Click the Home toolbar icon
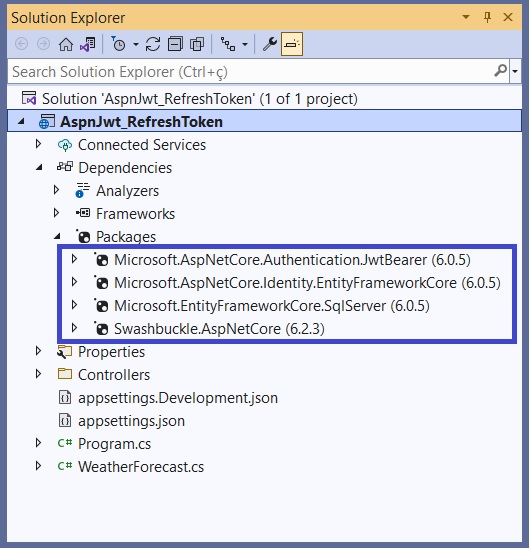The image size is (530, 548). tap(66, 44)
